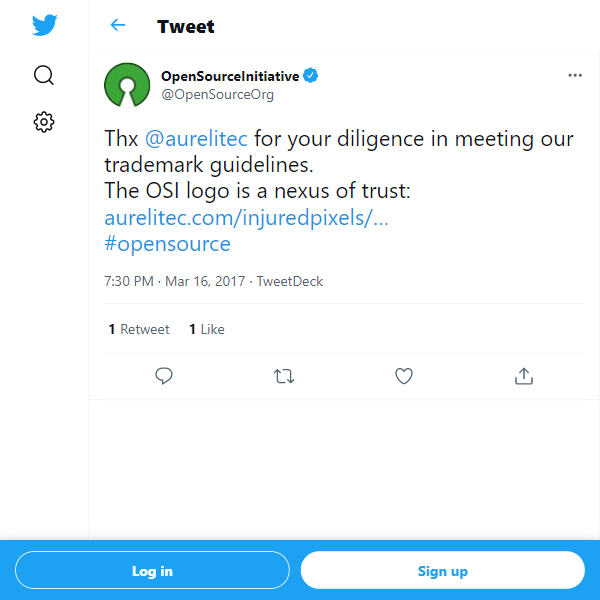The image size is (600, 600).
Task: Share the tweet via share icon
Action: pos(523,376)
